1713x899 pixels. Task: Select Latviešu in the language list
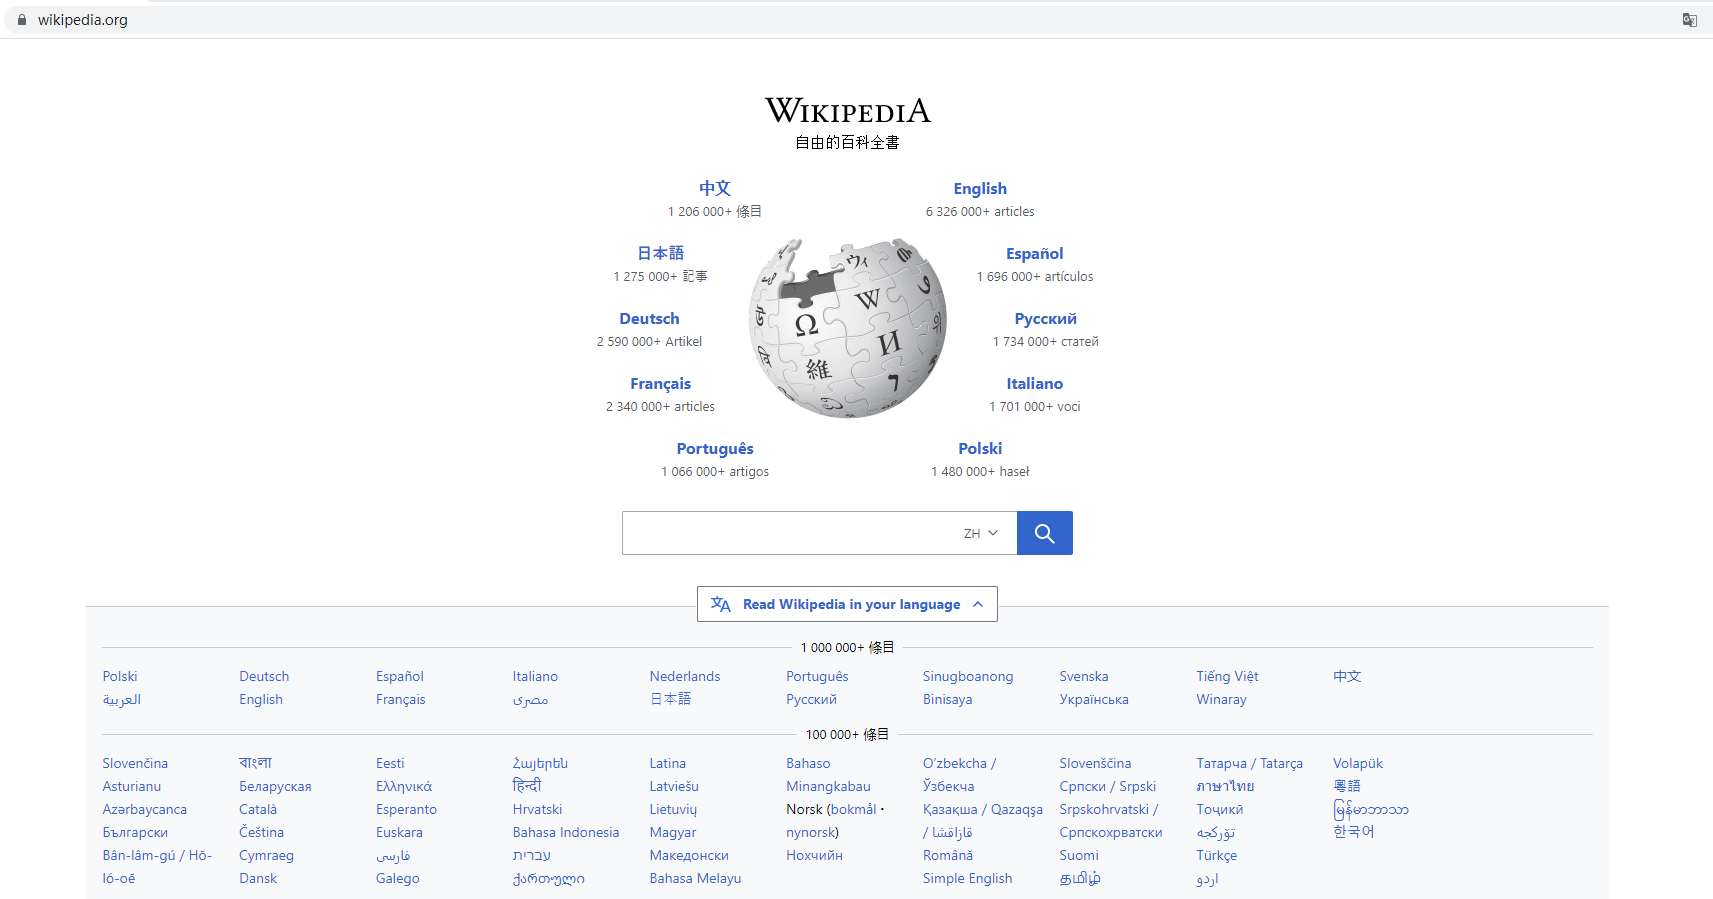coord(674,787)
